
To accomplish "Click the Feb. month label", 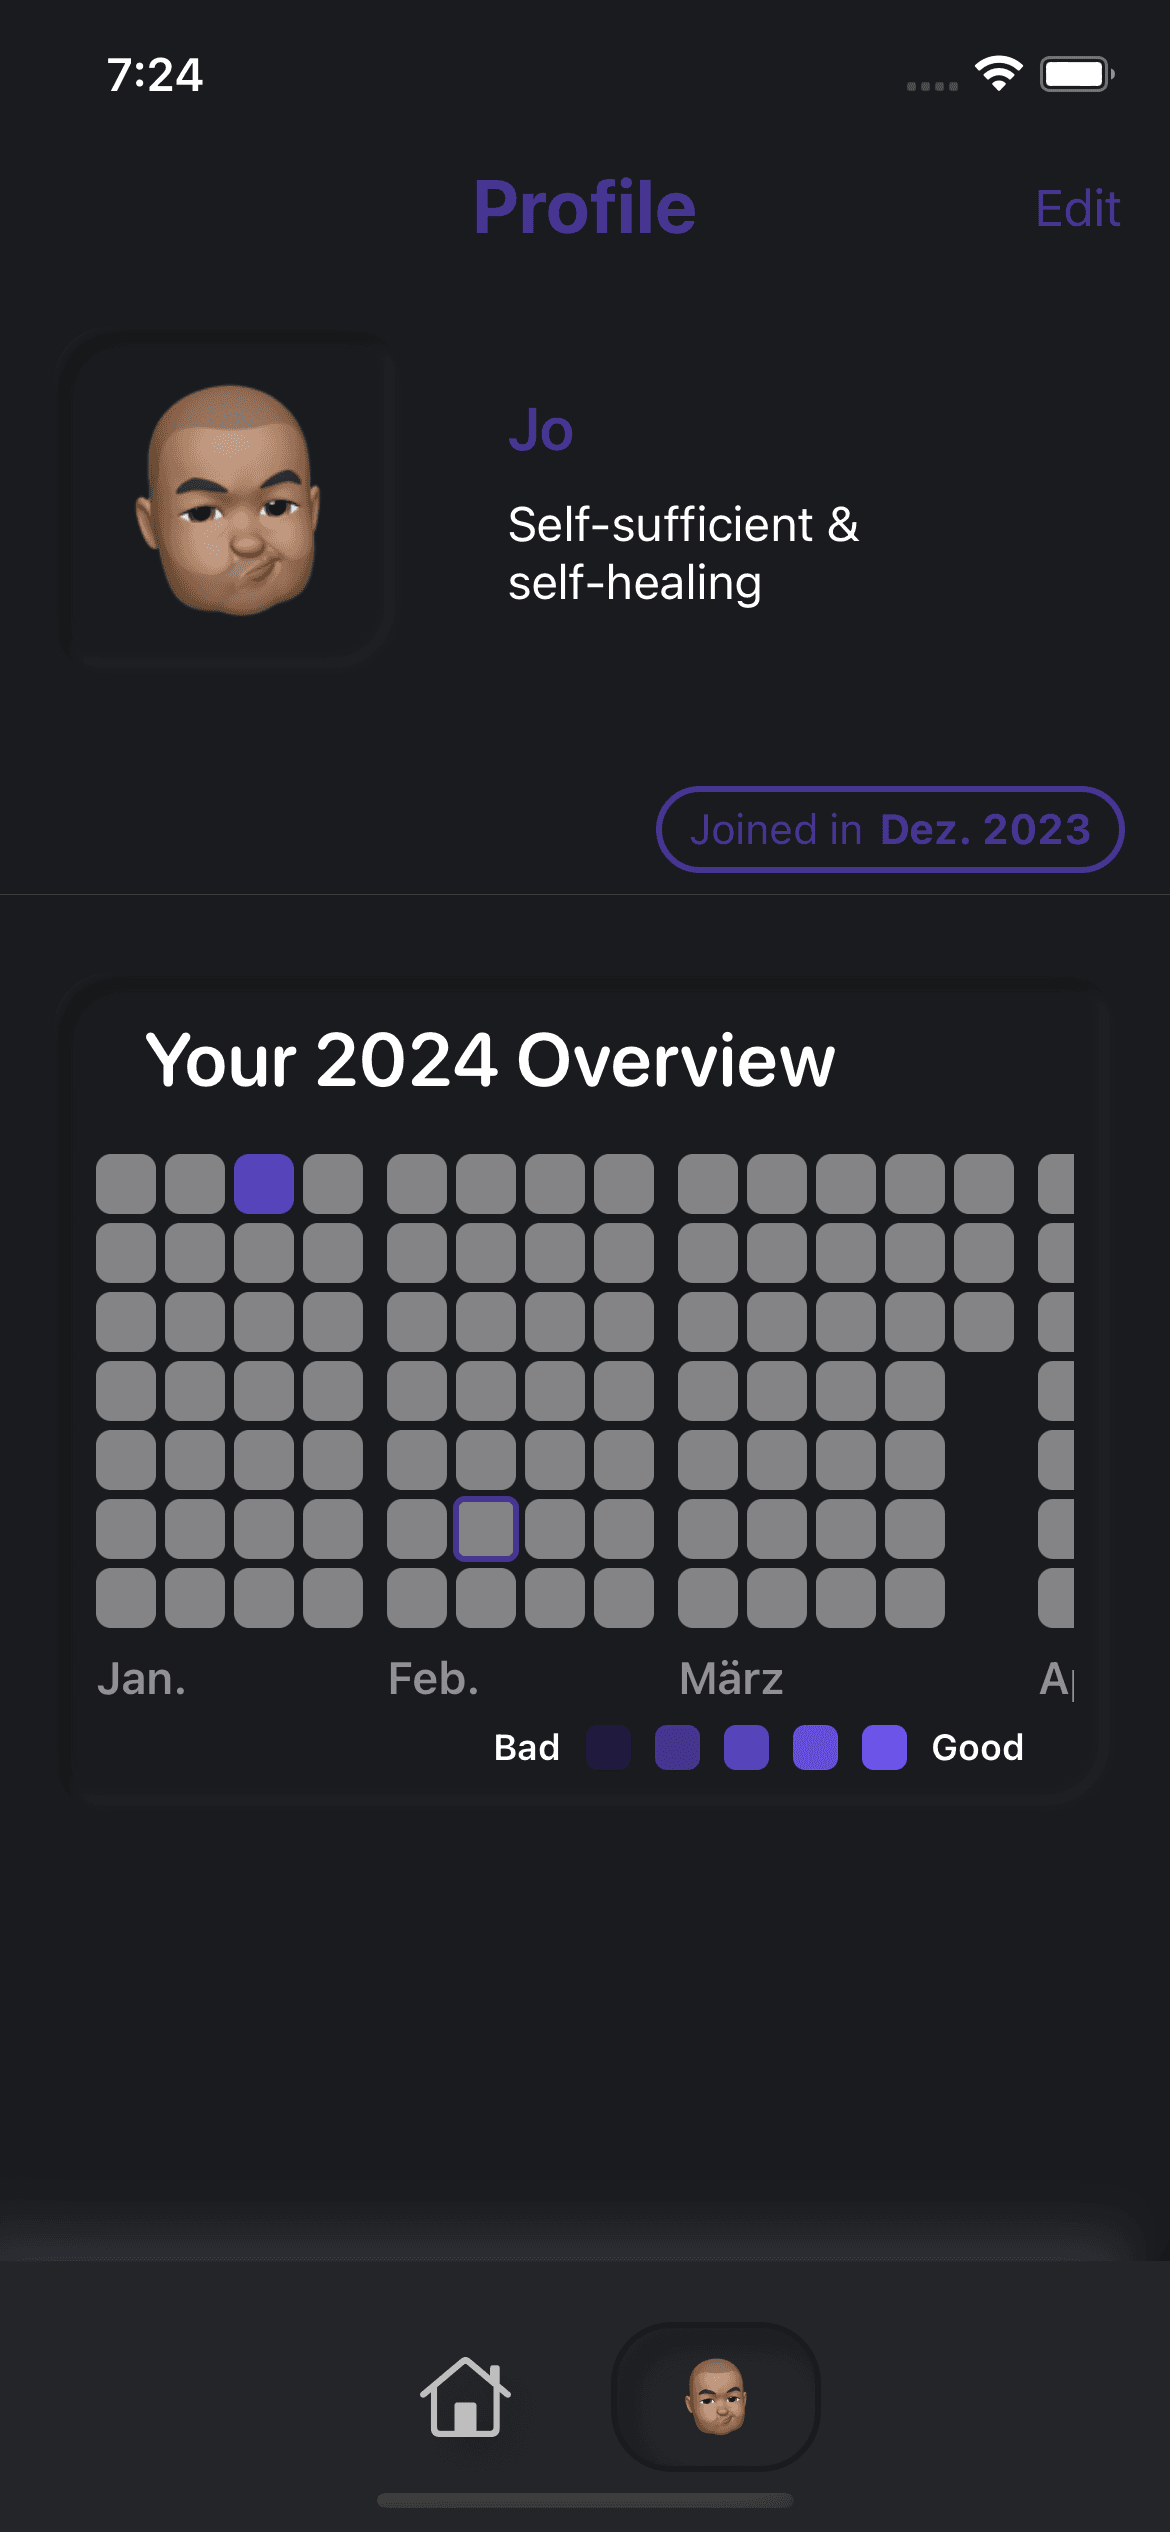I will [x=433, y=1679].
